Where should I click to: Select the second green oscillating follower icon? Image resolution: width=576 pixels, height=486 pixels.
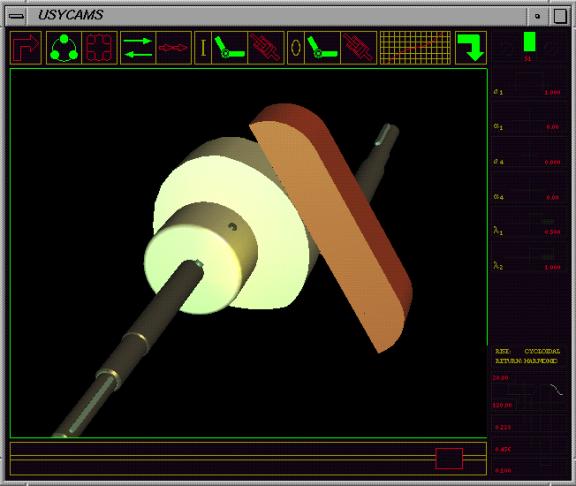click(322, 48)
